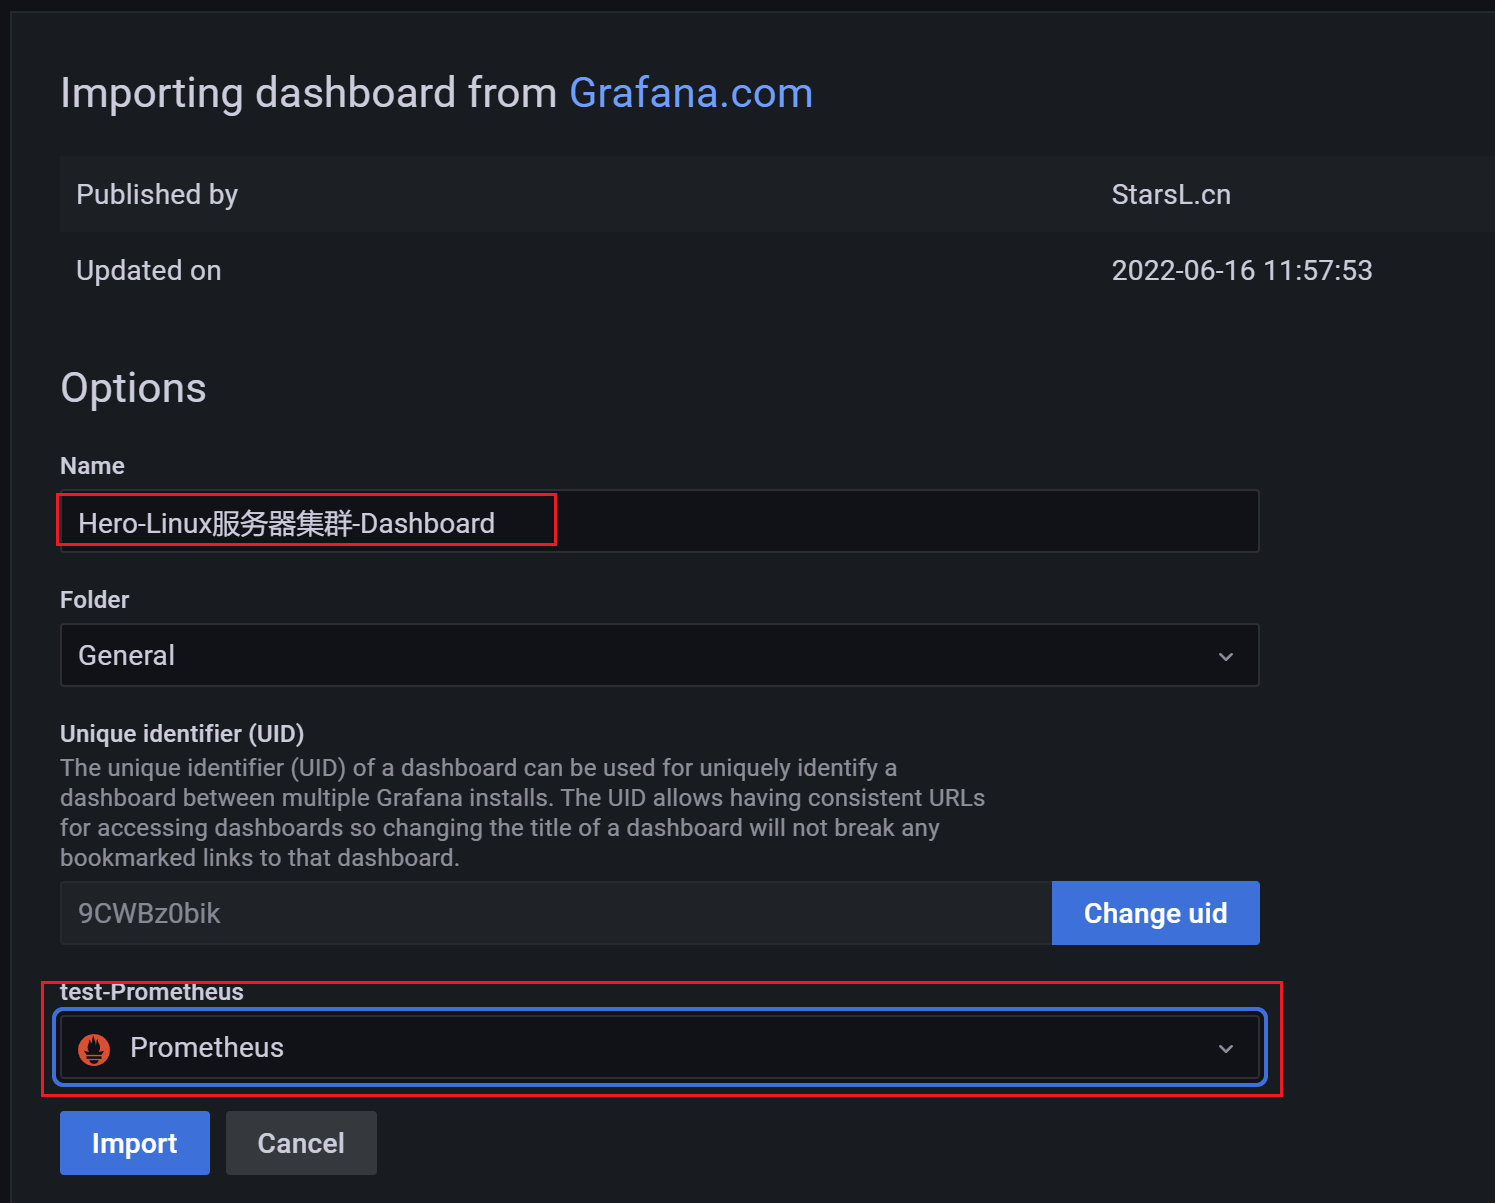Click the Folder field label
The image size is (1495, 1203).
coord(95,600)
